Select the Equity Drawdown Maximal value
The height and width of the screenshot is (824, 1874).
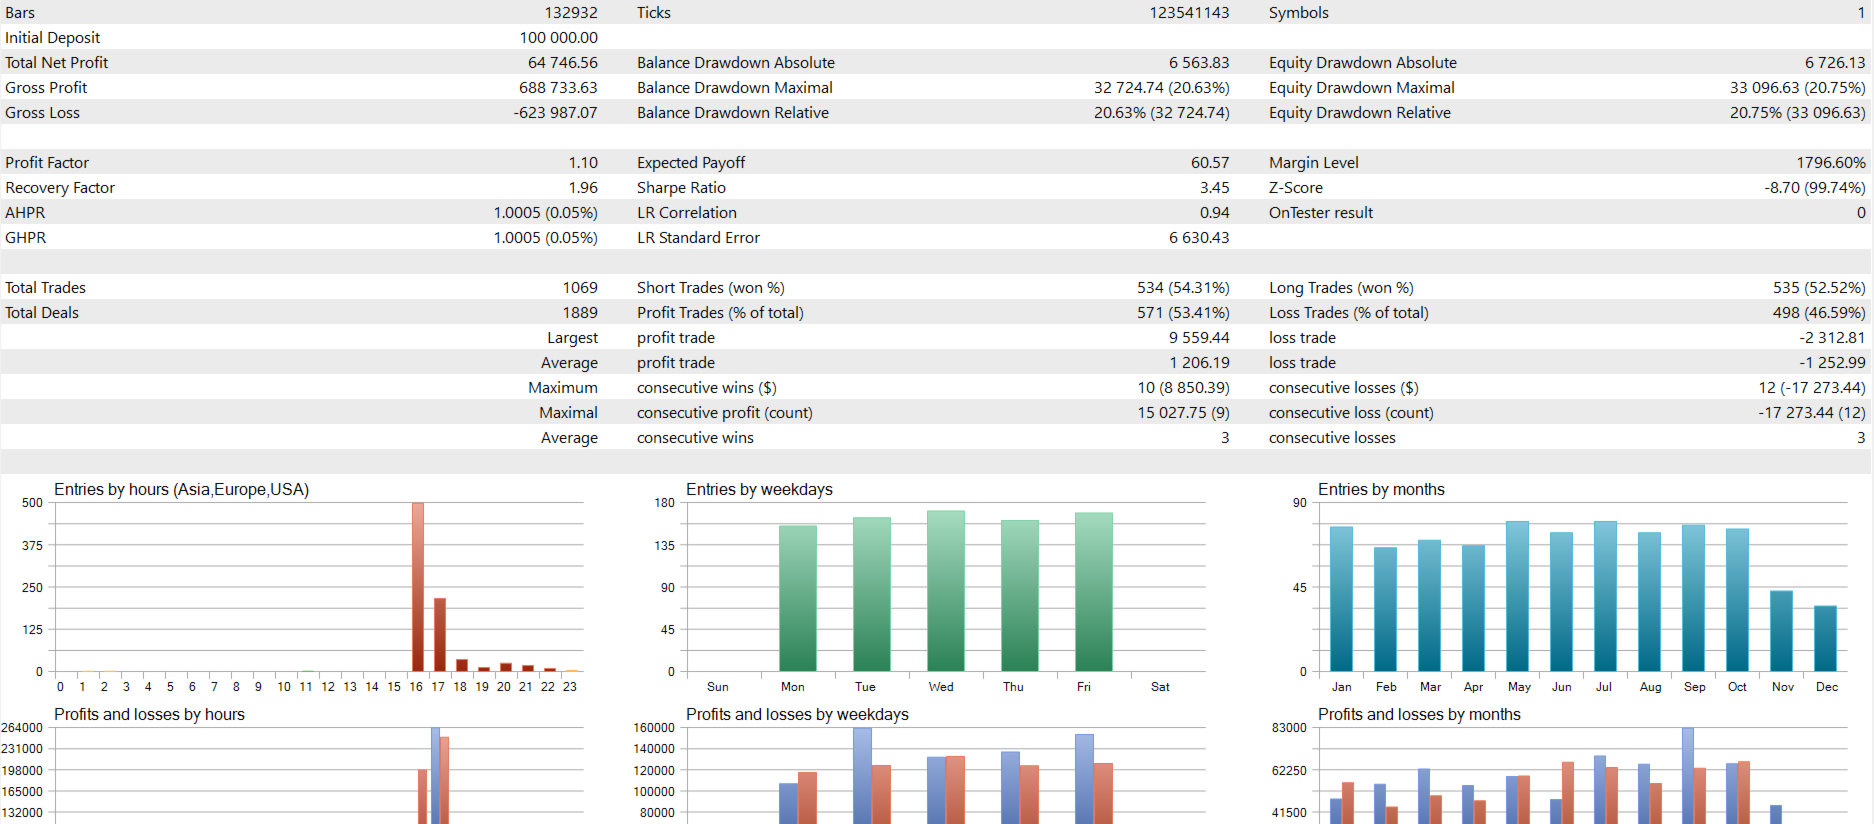point(1797,87)
